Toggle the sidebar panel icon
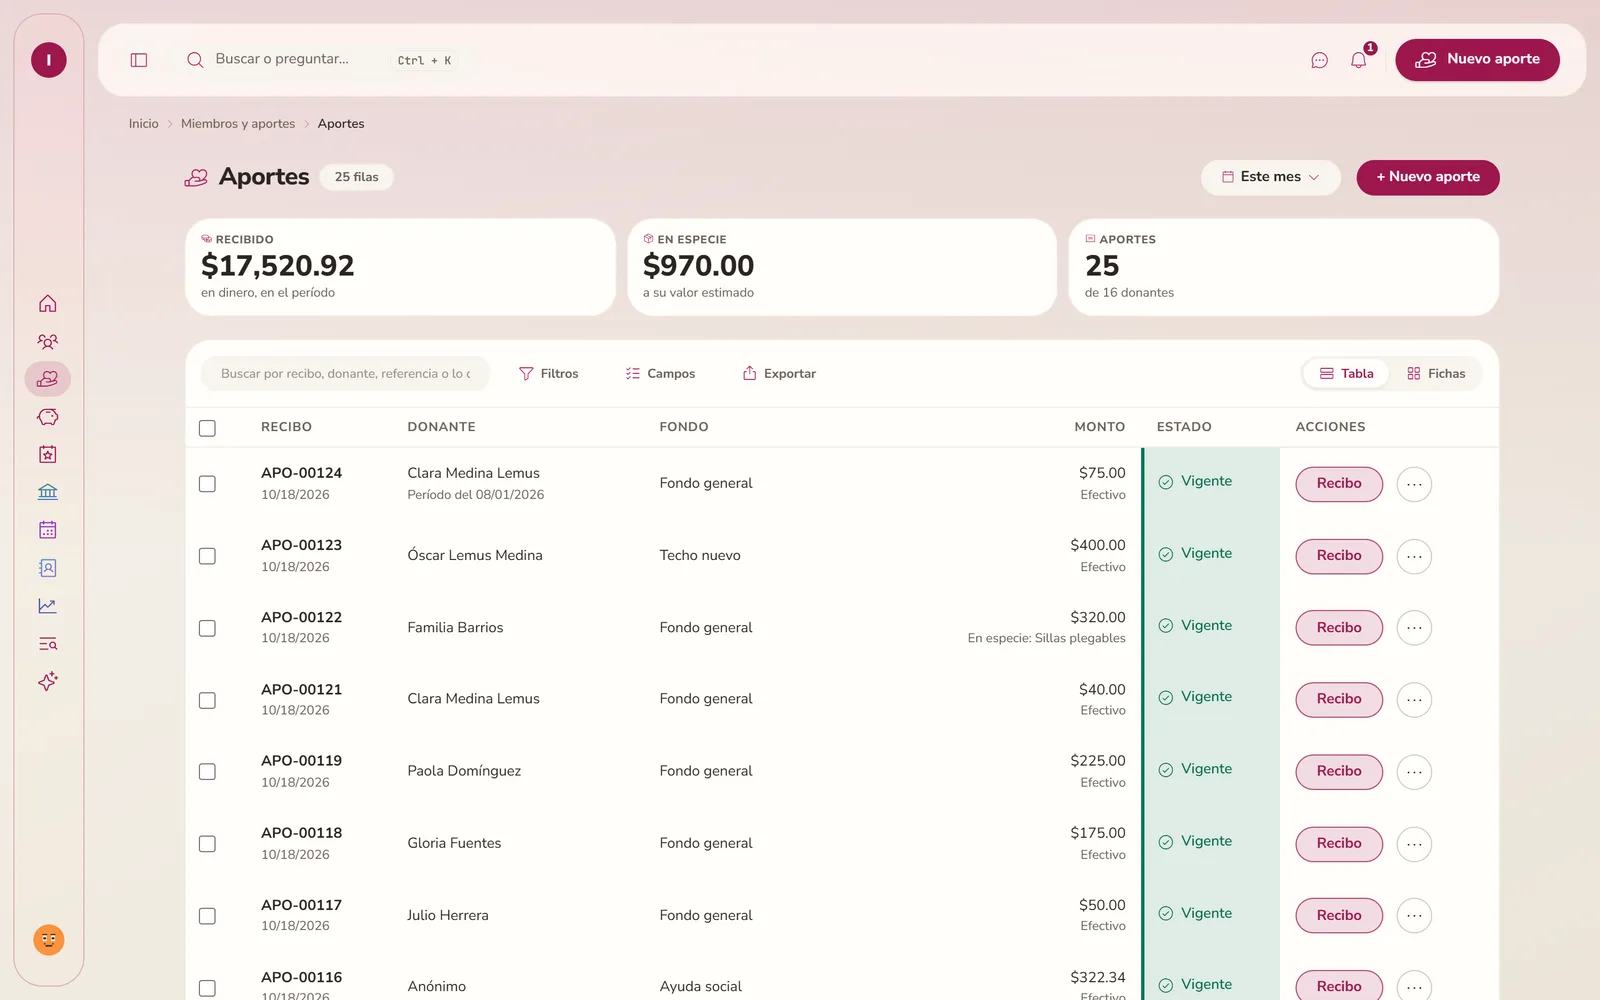 click(x=139, y=60)
